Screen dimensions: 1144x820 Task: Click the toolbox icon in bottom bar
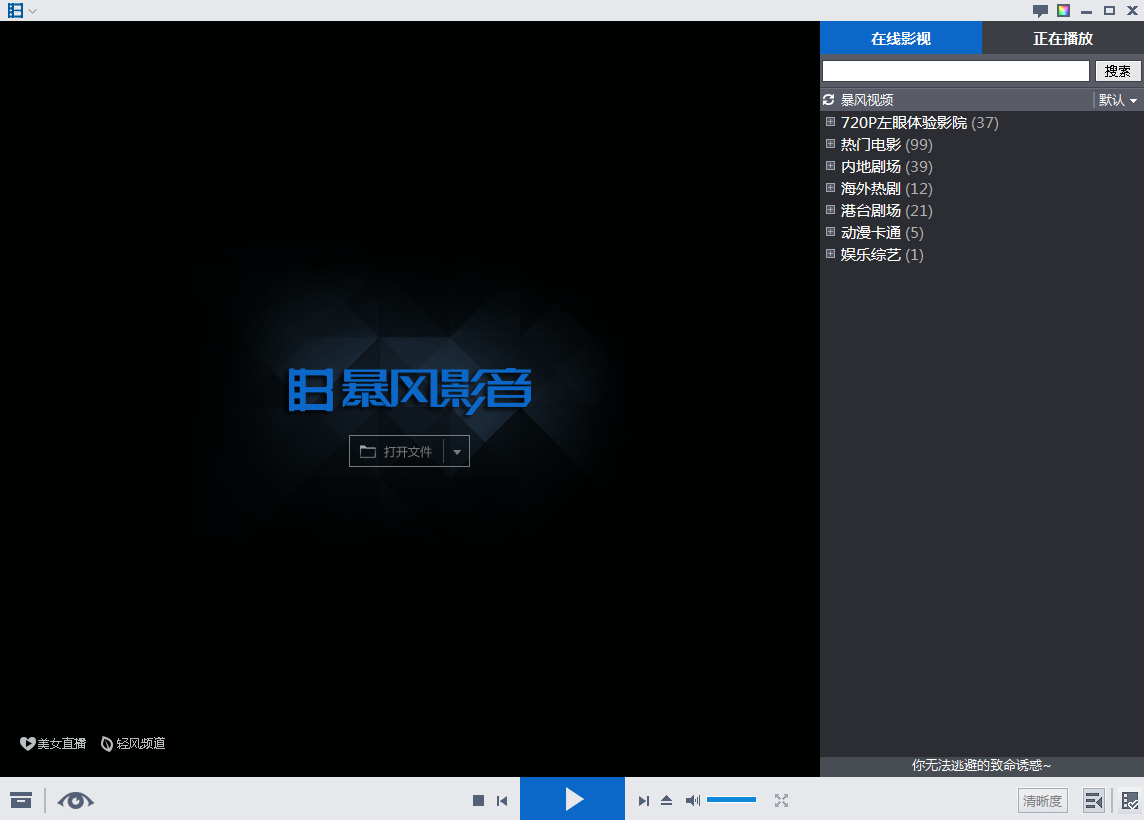point(21,800)
